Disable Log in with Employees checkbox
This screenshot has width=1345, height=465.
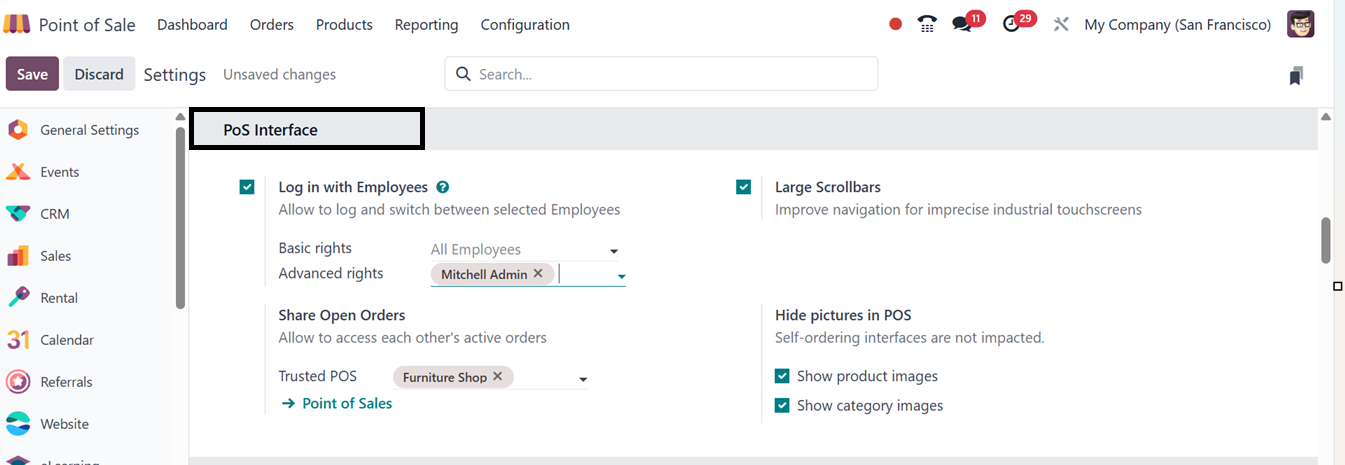click(247, 187)
